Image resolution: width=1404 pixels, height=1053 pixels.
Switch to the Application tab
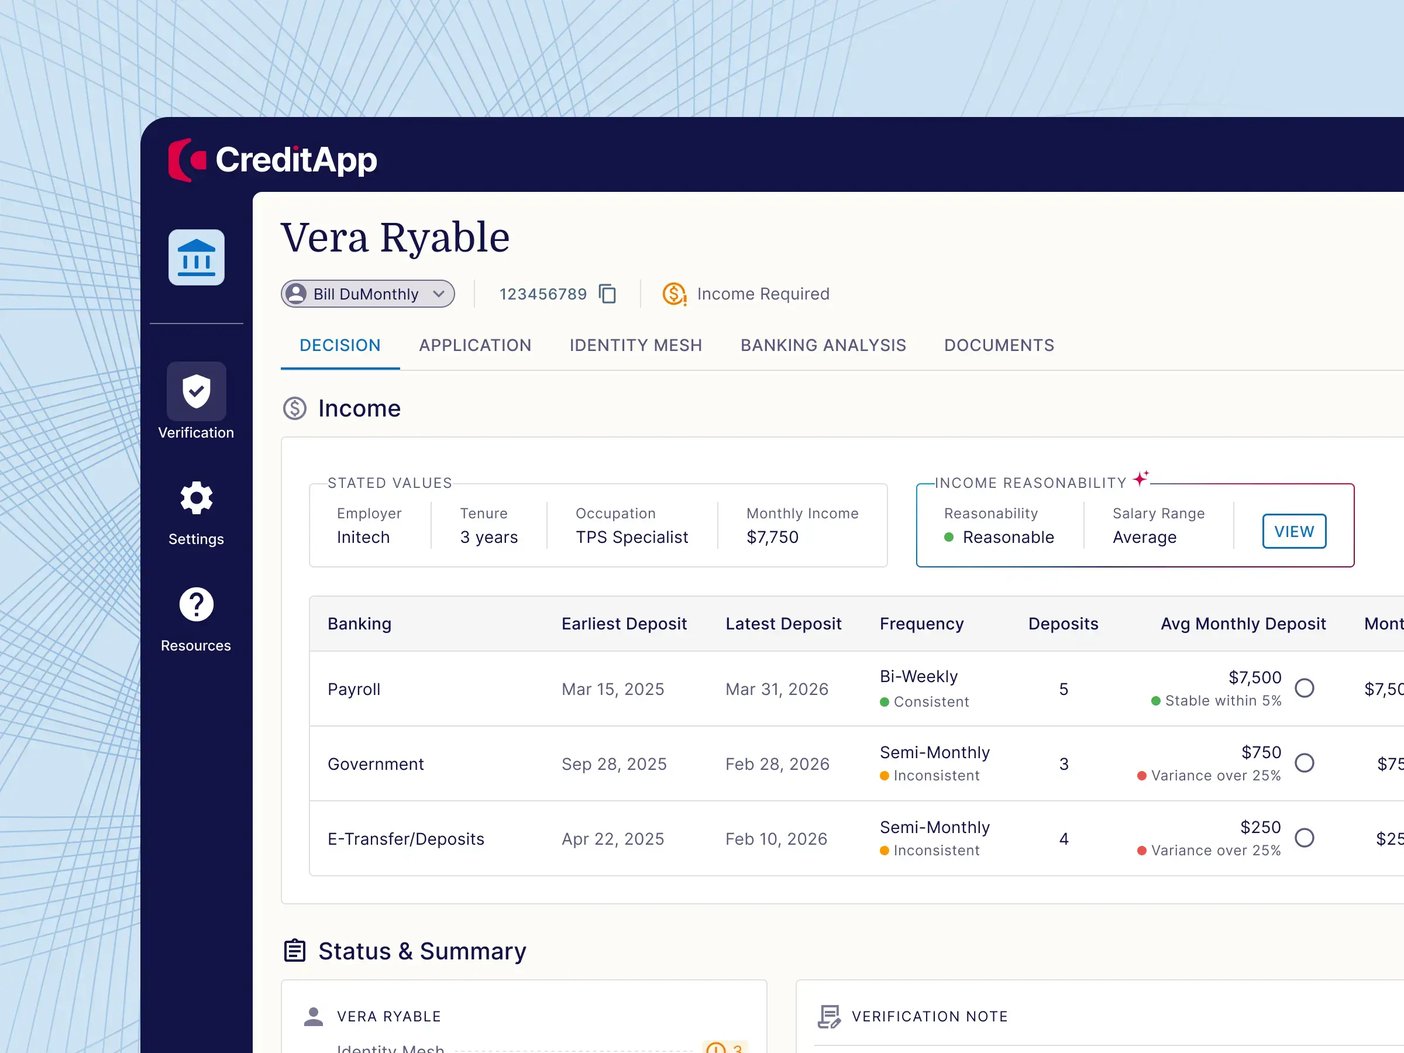(475, 345)
